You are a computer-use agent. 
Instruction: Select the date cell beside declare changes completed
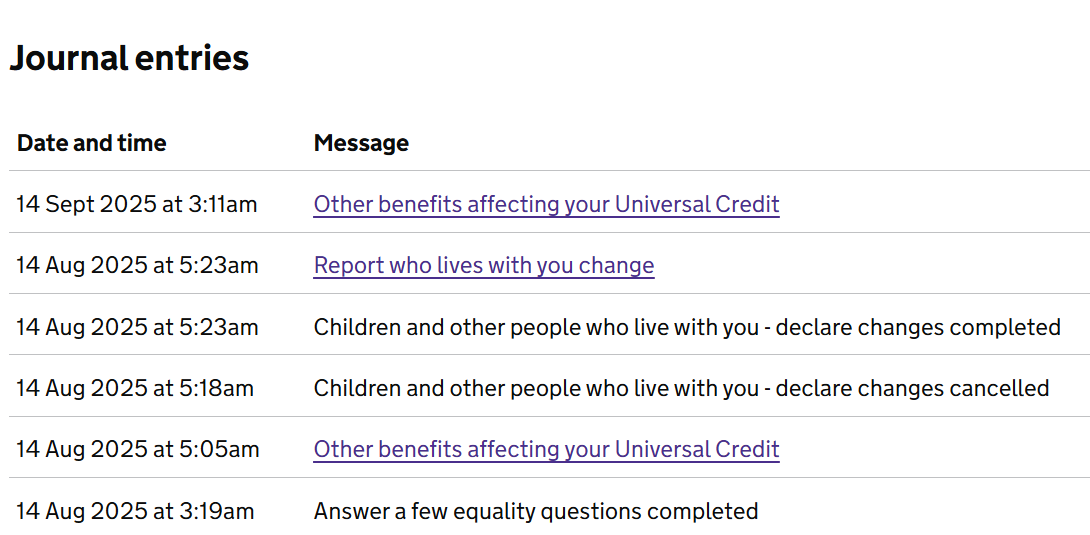pyautogui.click(x=138, y=327)
